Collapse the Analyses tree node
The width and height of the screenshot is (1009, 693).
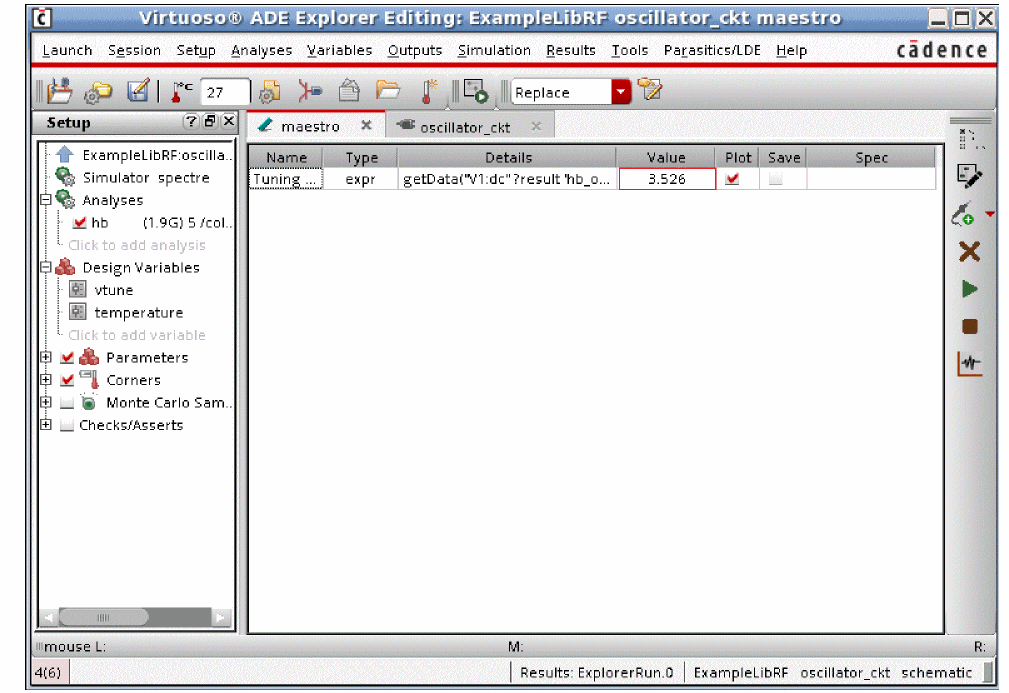[x=46, y=200]
